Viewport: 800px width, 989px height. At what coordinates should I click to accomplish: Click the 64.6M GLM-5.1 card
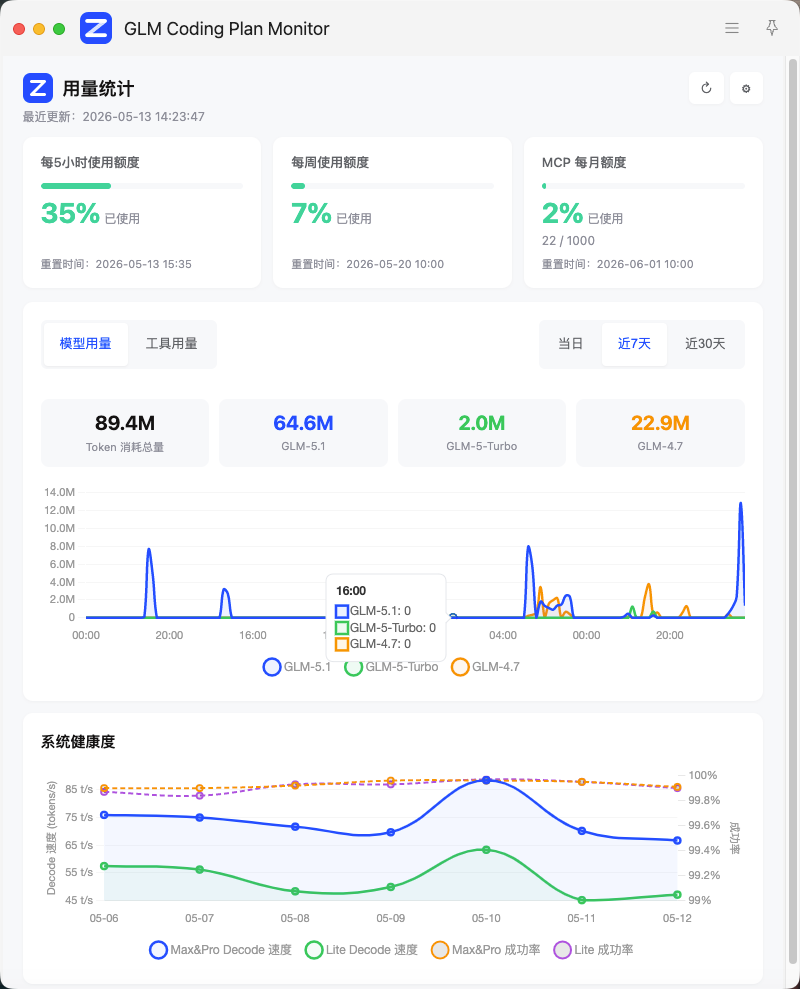(303, 433)
